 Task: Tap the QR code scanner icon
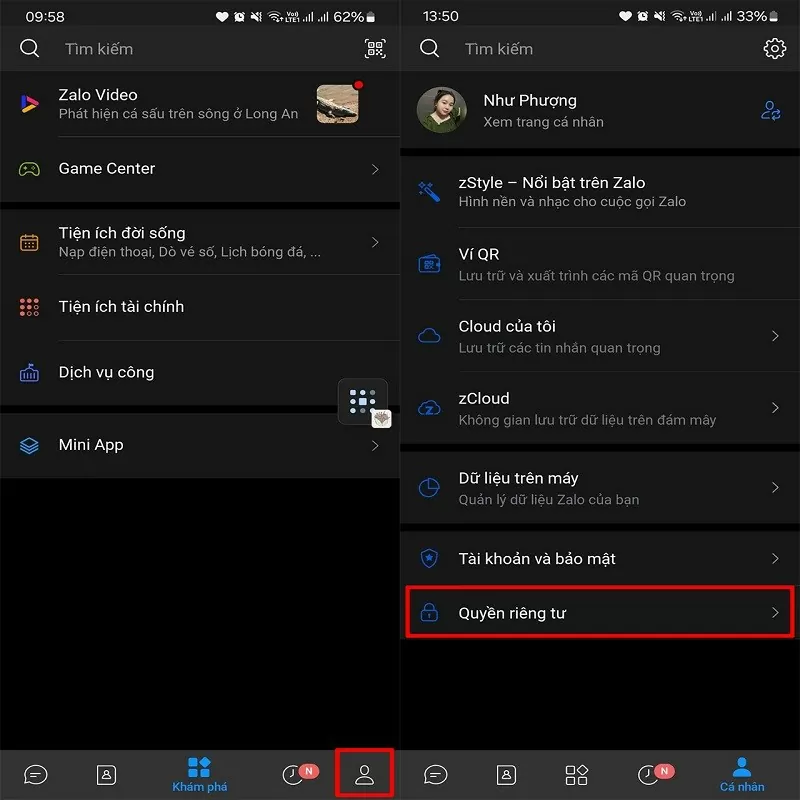click(x=375, y=49)
